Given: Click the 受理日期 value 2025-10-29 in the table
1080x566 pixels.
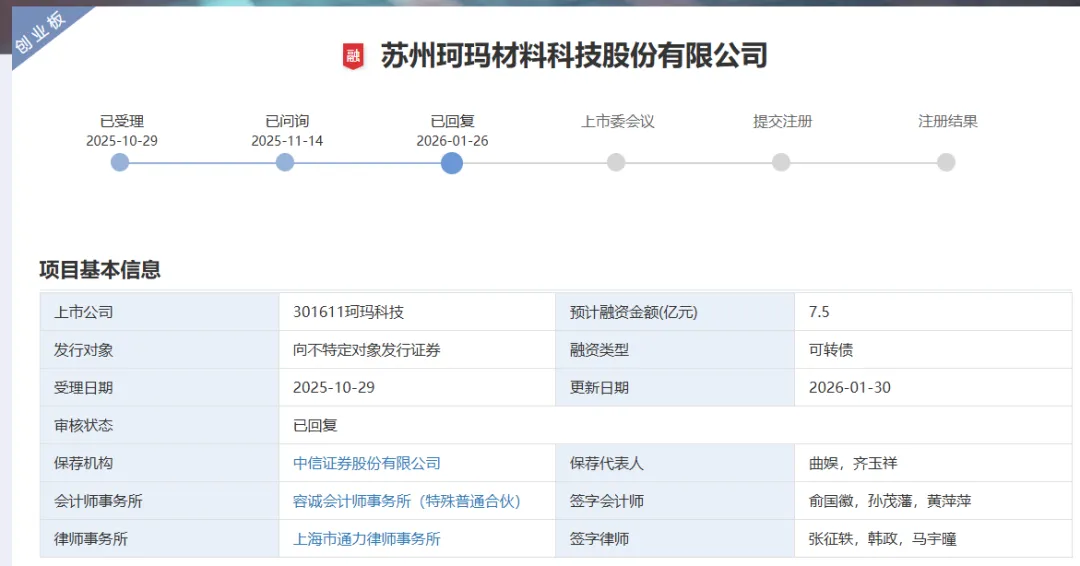Looking at the screenshot, I should point(333,388).
